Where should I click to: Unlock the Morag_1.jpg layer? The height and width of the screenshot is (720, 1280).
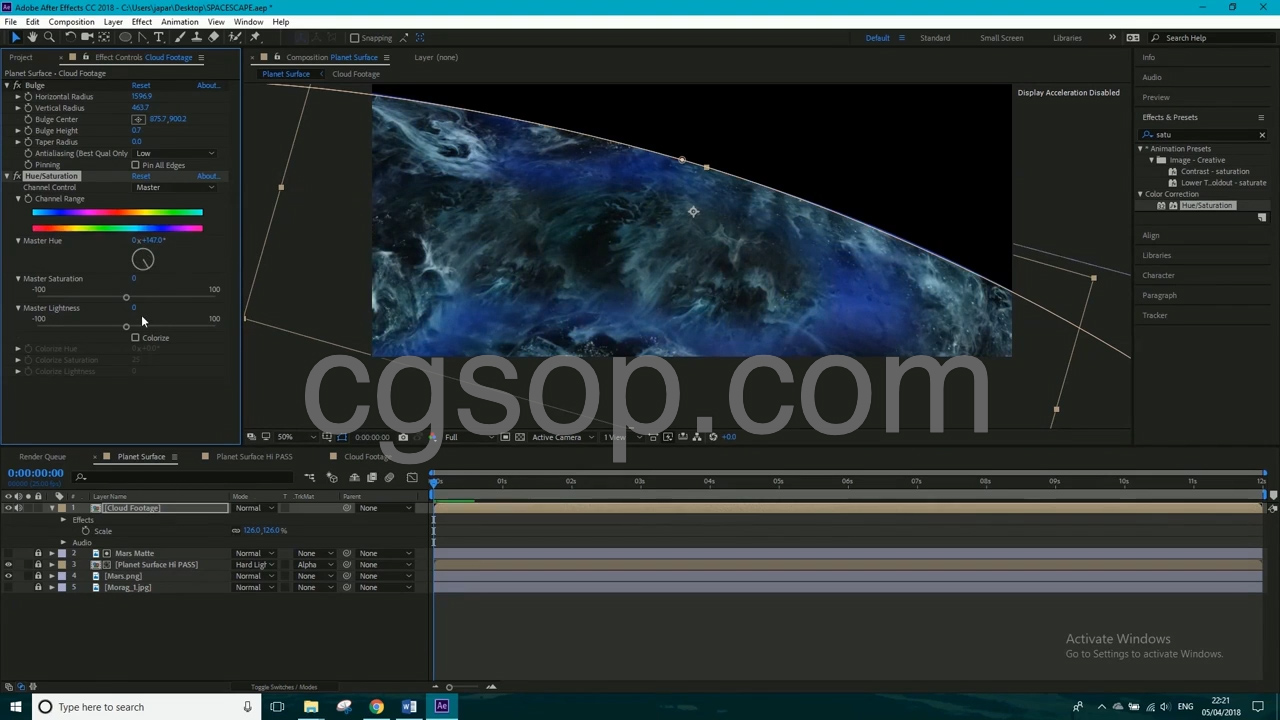click(38, 588)
